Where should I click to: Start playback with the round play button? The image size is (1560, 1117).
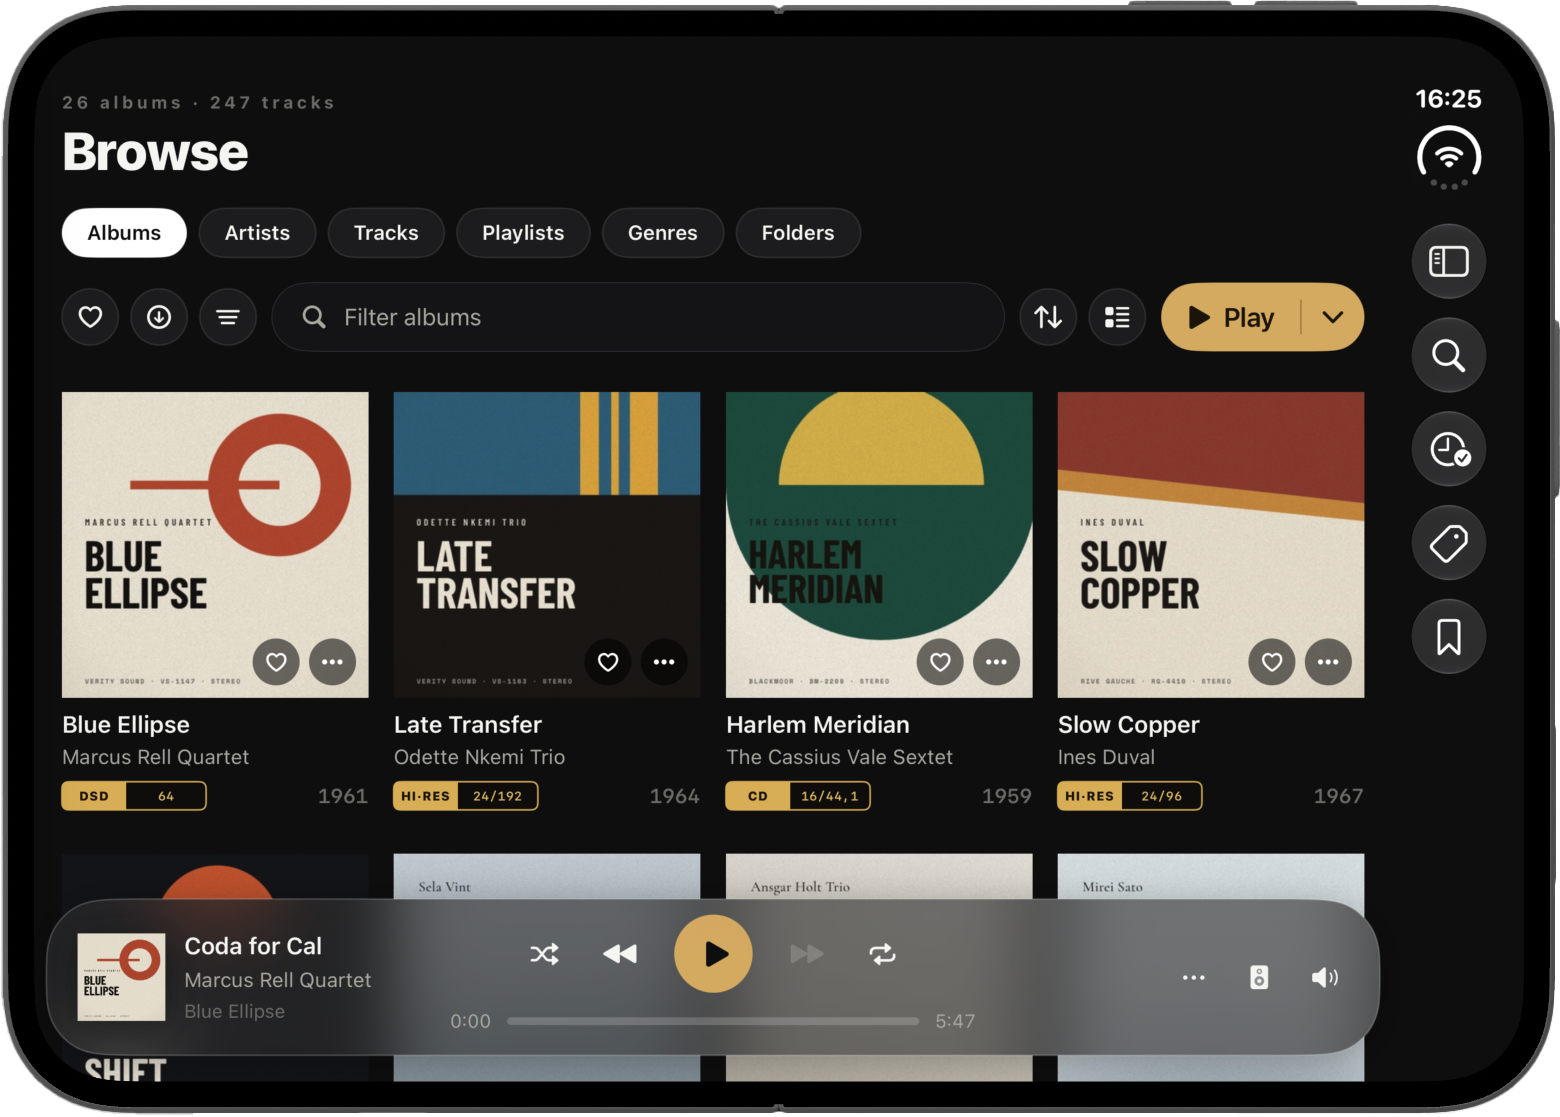tap(713, 954)
